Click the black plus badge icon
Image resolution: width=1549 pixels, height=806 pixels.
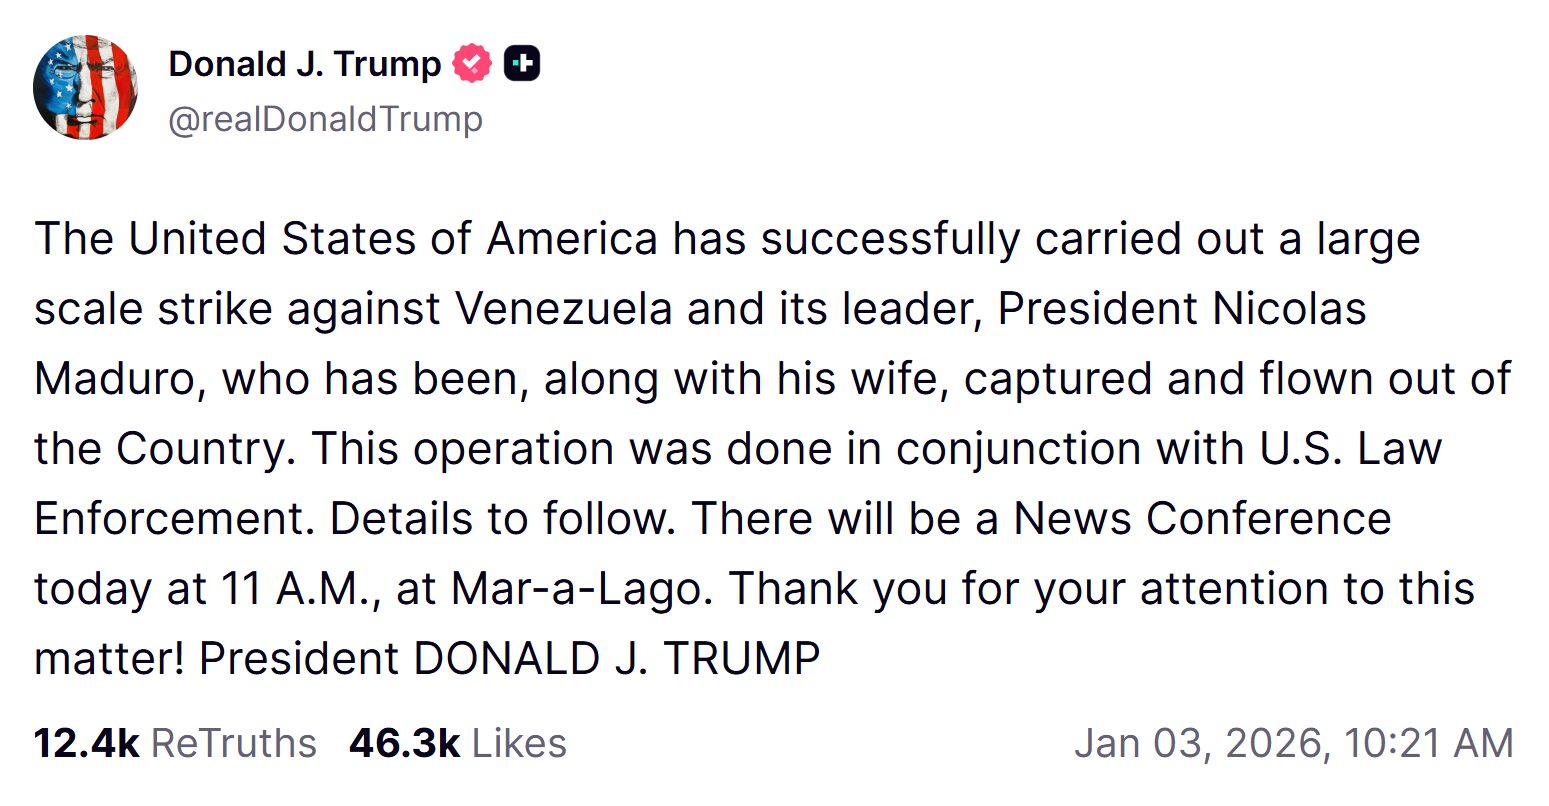[x=521, y=64]
